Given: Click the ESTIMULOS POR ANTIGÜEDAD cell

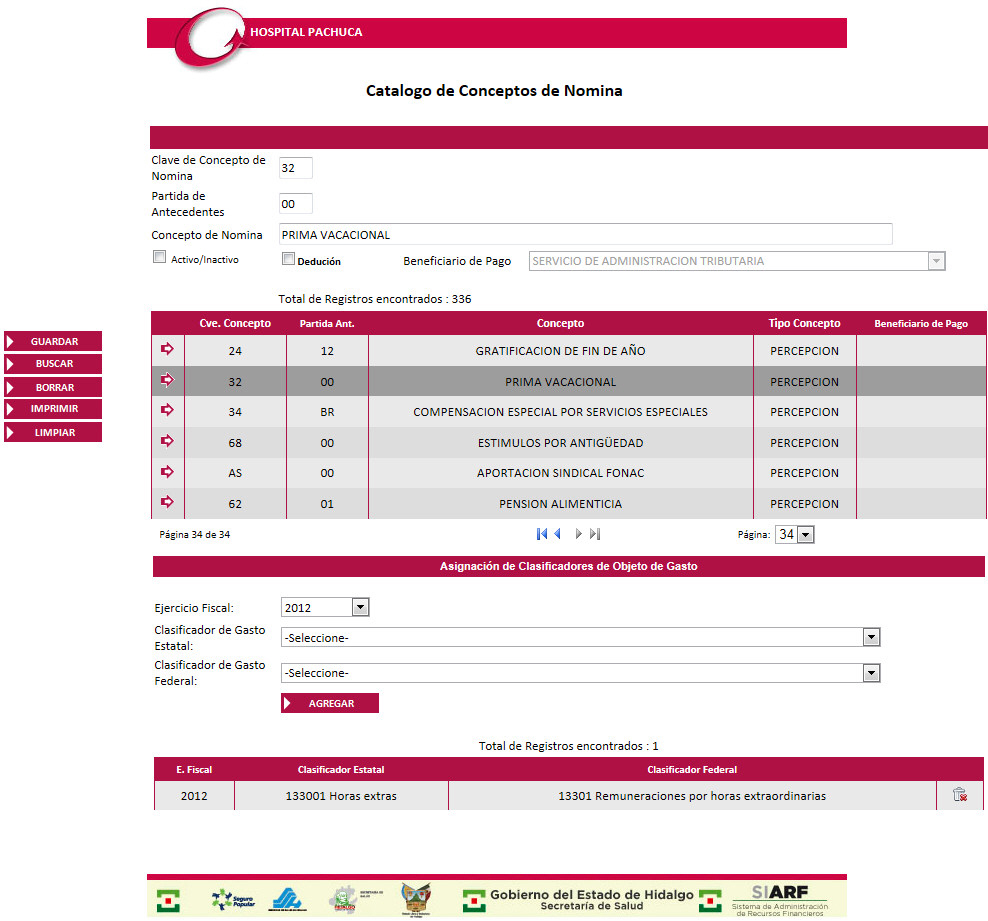Looking at the screenshot, I should [x=561, y=443].
